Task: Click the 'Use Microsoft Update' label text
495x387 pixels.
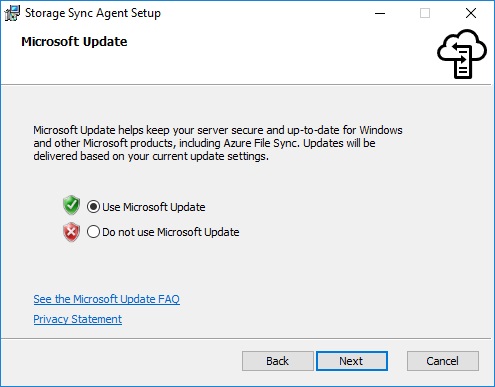Action: [x=154, y=207]
